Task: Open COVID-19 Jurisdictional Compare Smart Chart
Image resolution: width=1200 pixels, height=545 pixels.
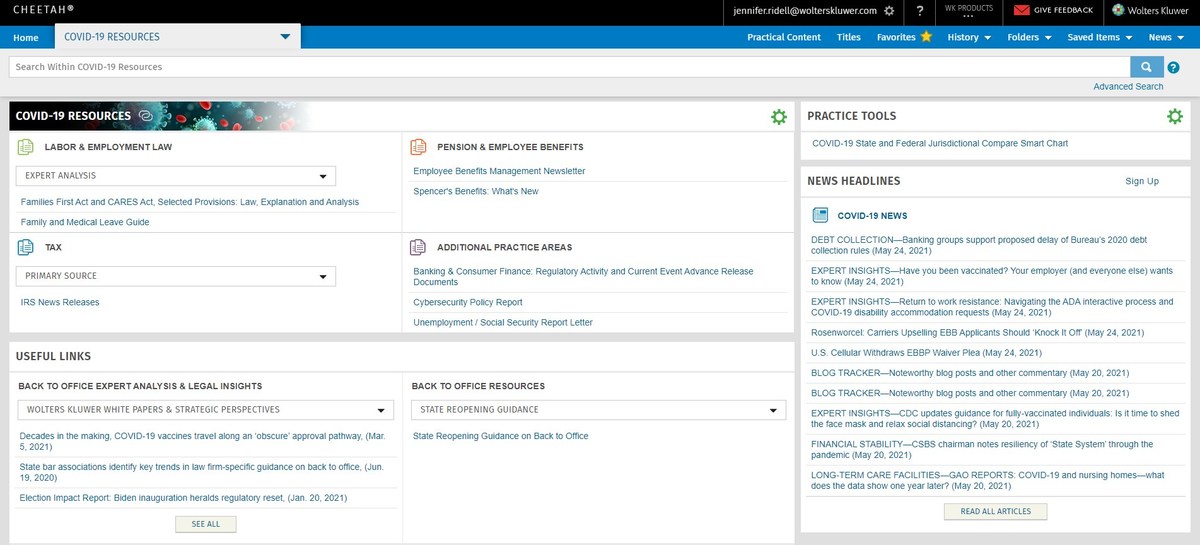Action: (x=940, y=143)
